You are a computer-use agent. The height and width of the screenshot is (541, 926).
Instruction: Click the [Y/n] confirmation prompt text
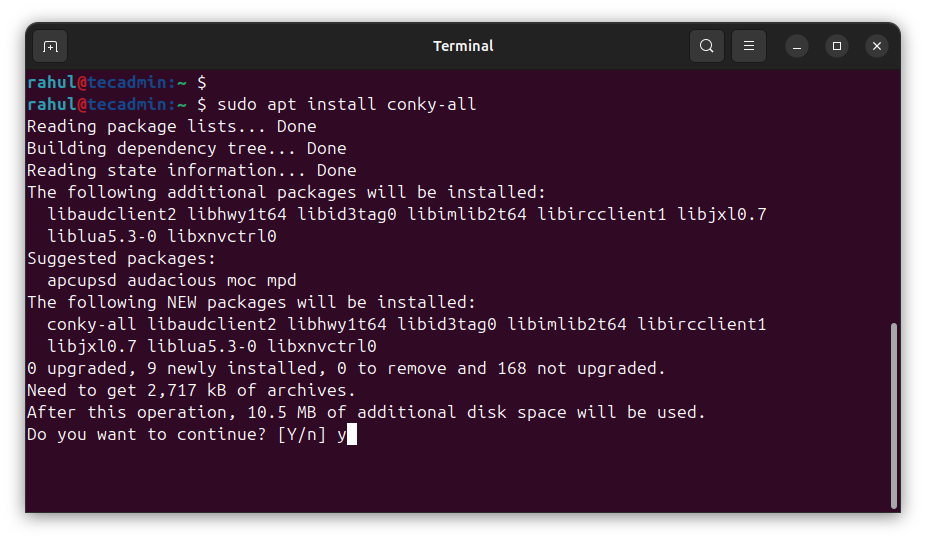301,434
